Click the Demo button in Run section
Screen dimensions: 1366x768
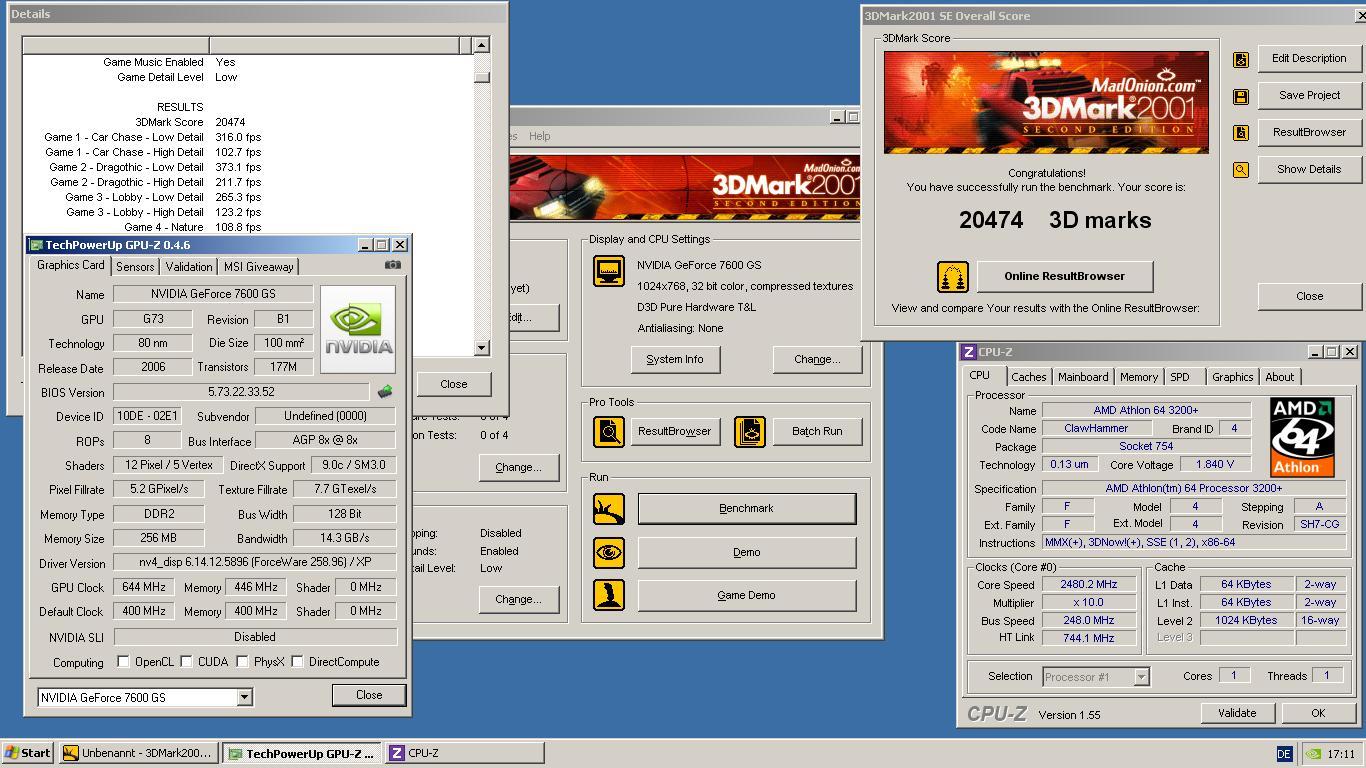click(746, 552)
